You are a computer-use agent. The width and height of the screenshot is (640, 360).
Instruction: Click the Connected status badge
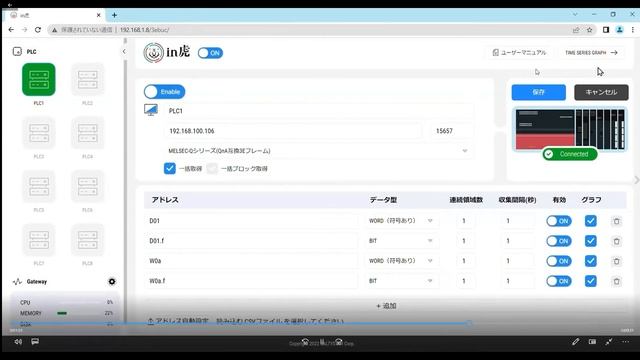570,154
